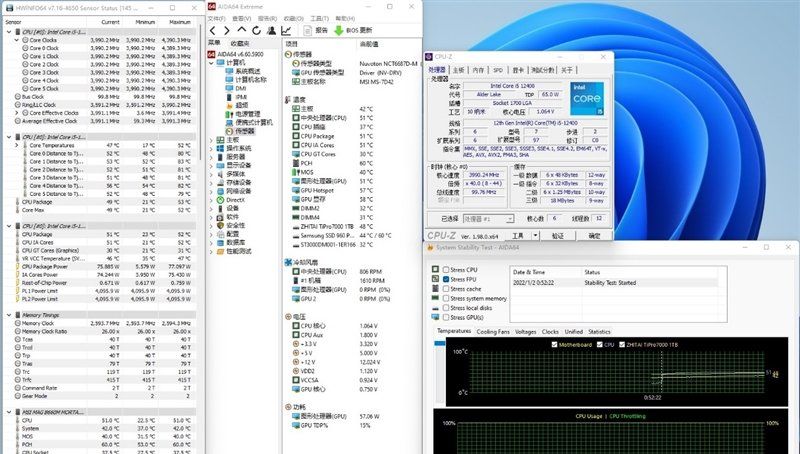Click the AIDA64 back navigation arrow
800x454 pixels.
pos(213,30)
